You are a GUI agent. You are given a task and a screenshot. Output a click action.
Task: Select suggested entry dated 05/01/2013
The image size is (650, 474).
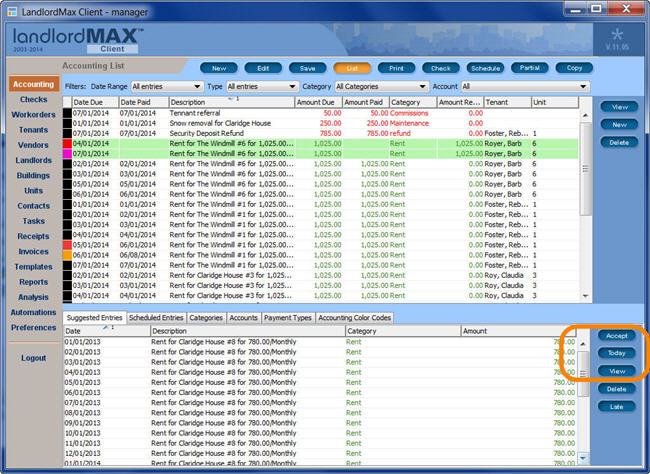(x=320, y=382)
